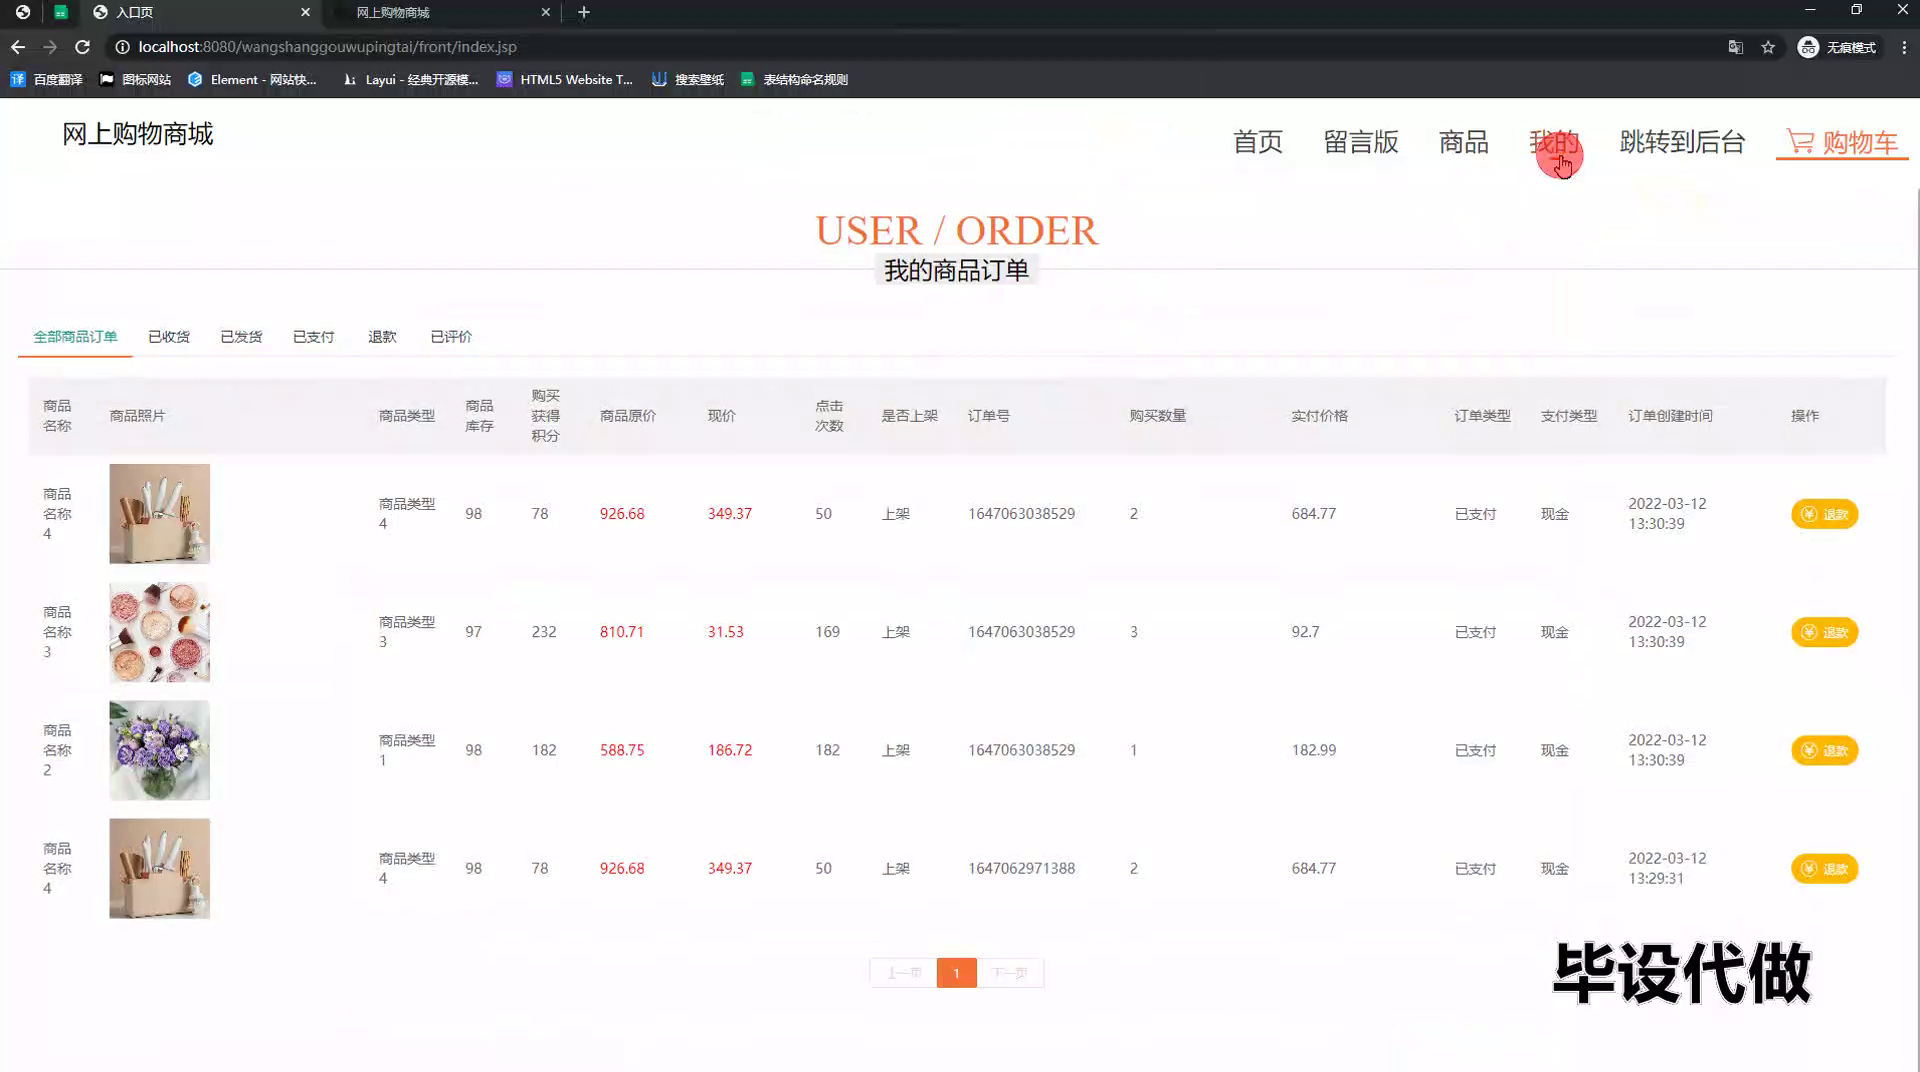1920x1072 pixels.
Task: Click the 订单号 column header
Action: coord(988,416)
